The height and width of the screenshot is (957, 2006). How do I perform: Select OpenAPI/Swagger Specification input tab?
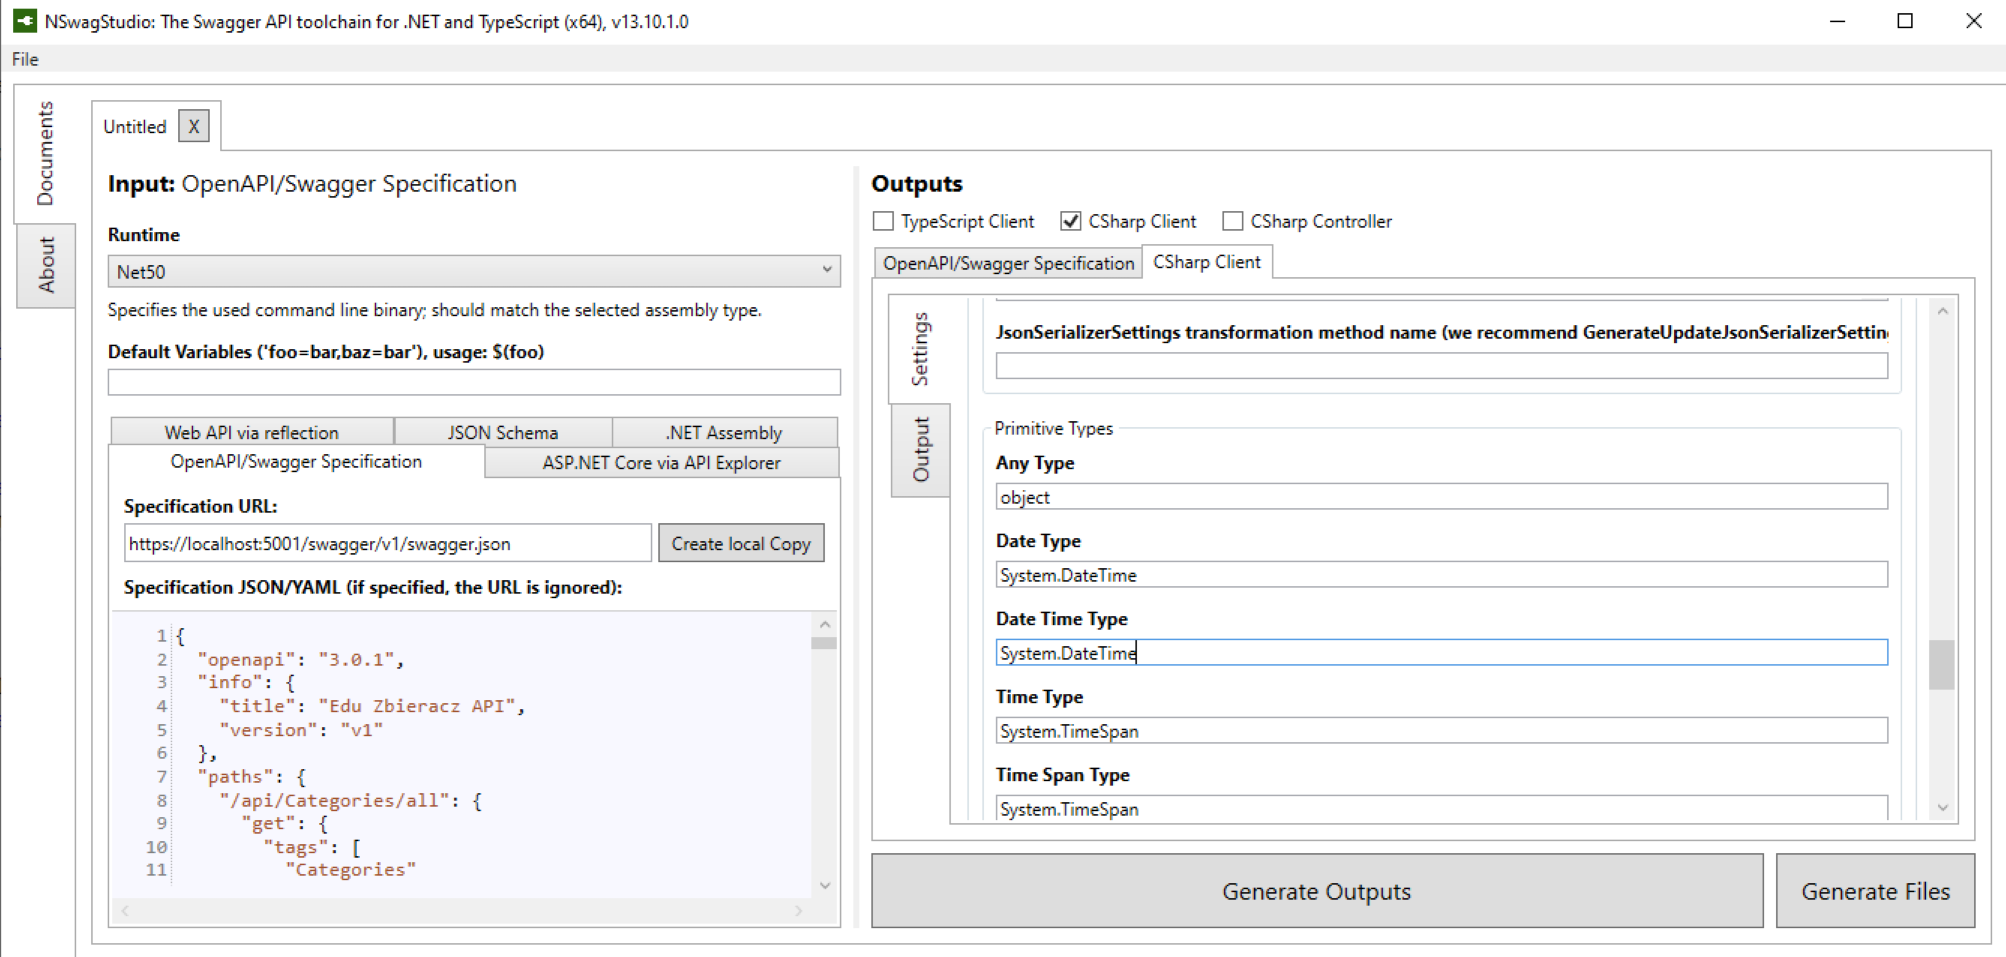point(297,461)
